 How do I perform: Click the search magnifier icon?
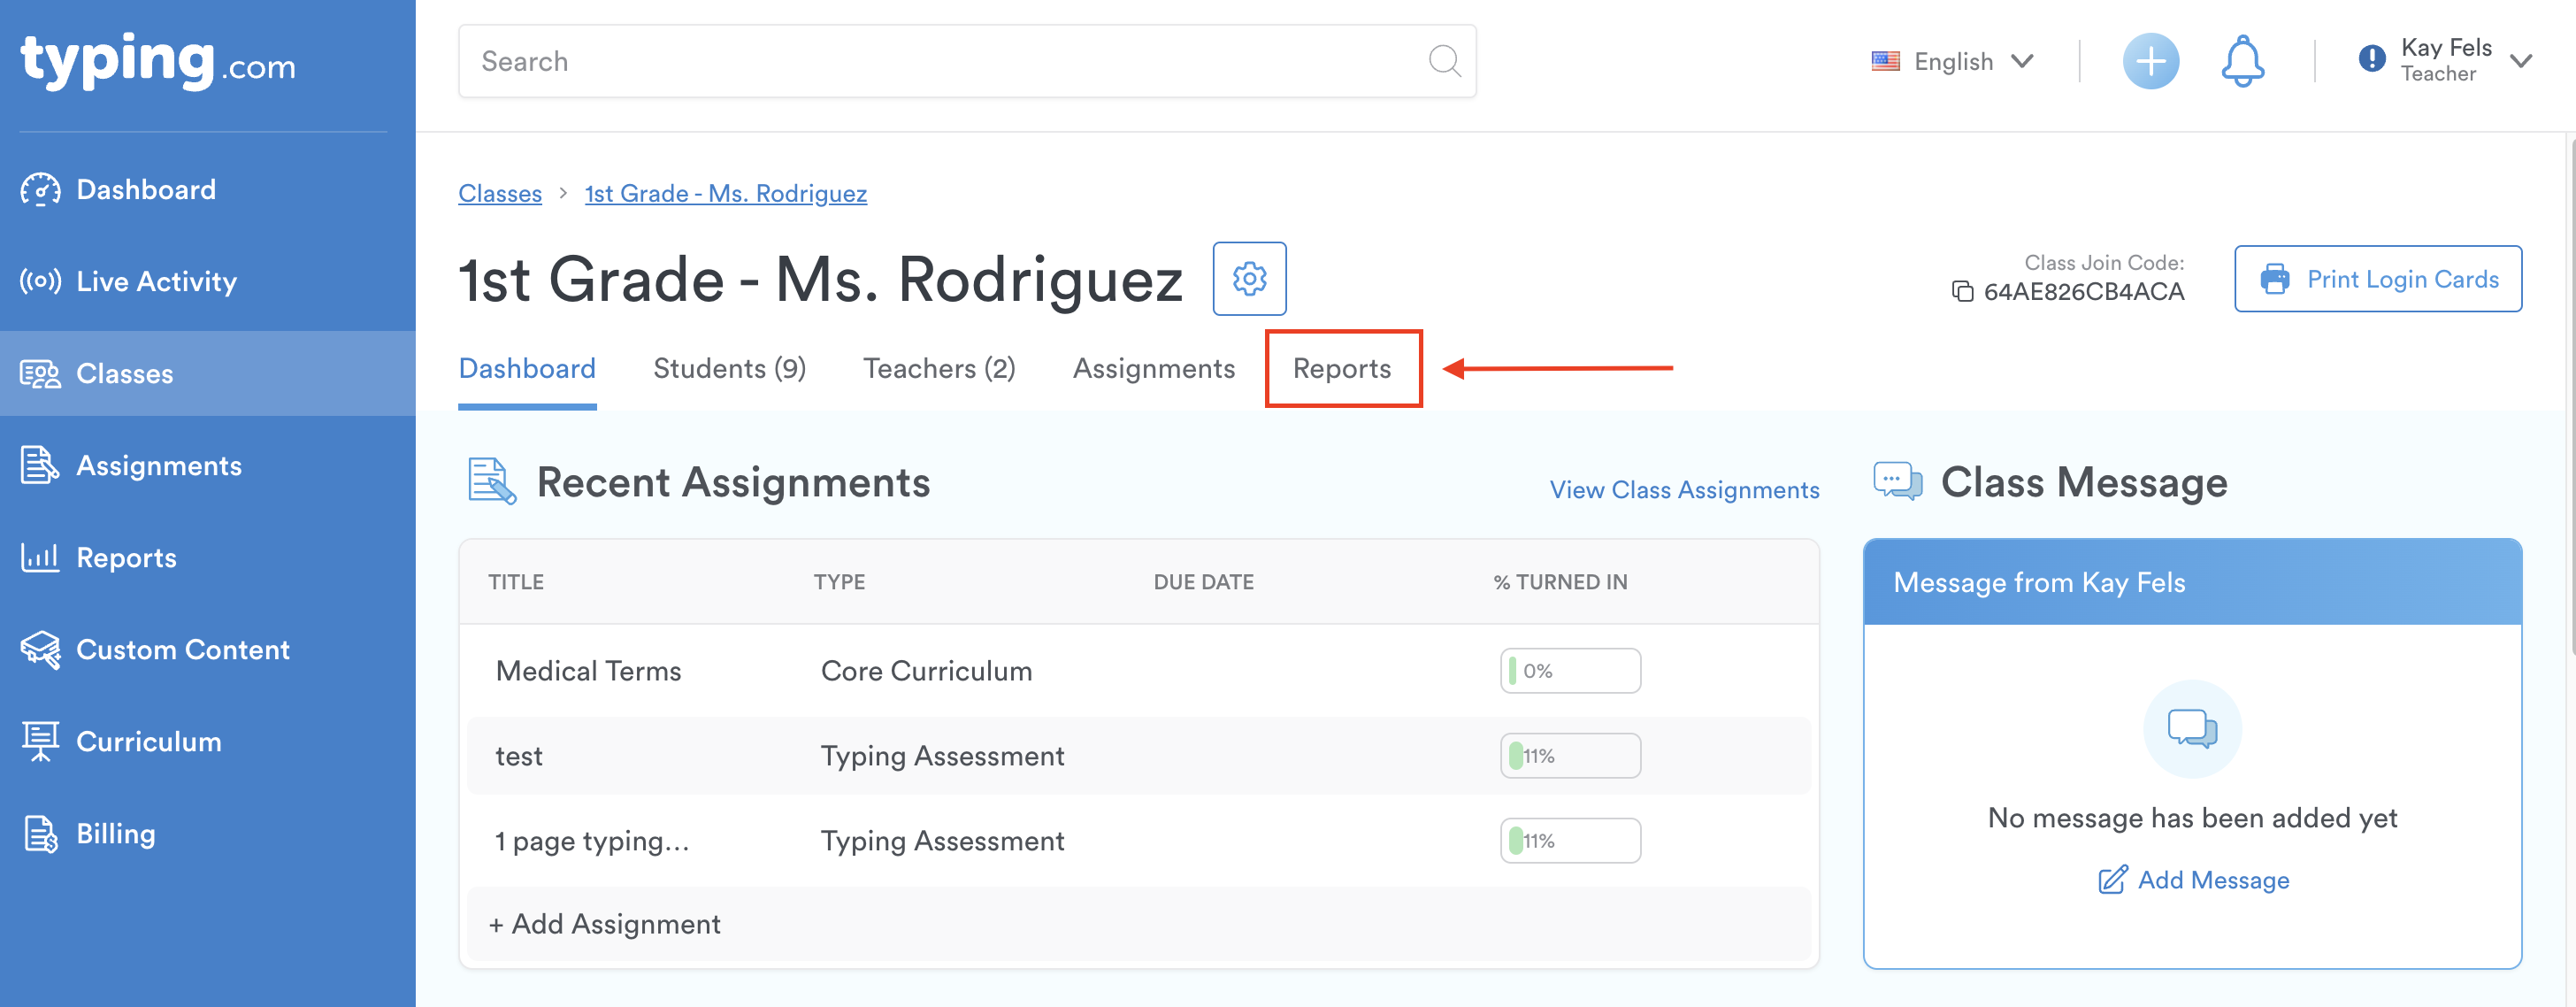[x=1444, y=62]
